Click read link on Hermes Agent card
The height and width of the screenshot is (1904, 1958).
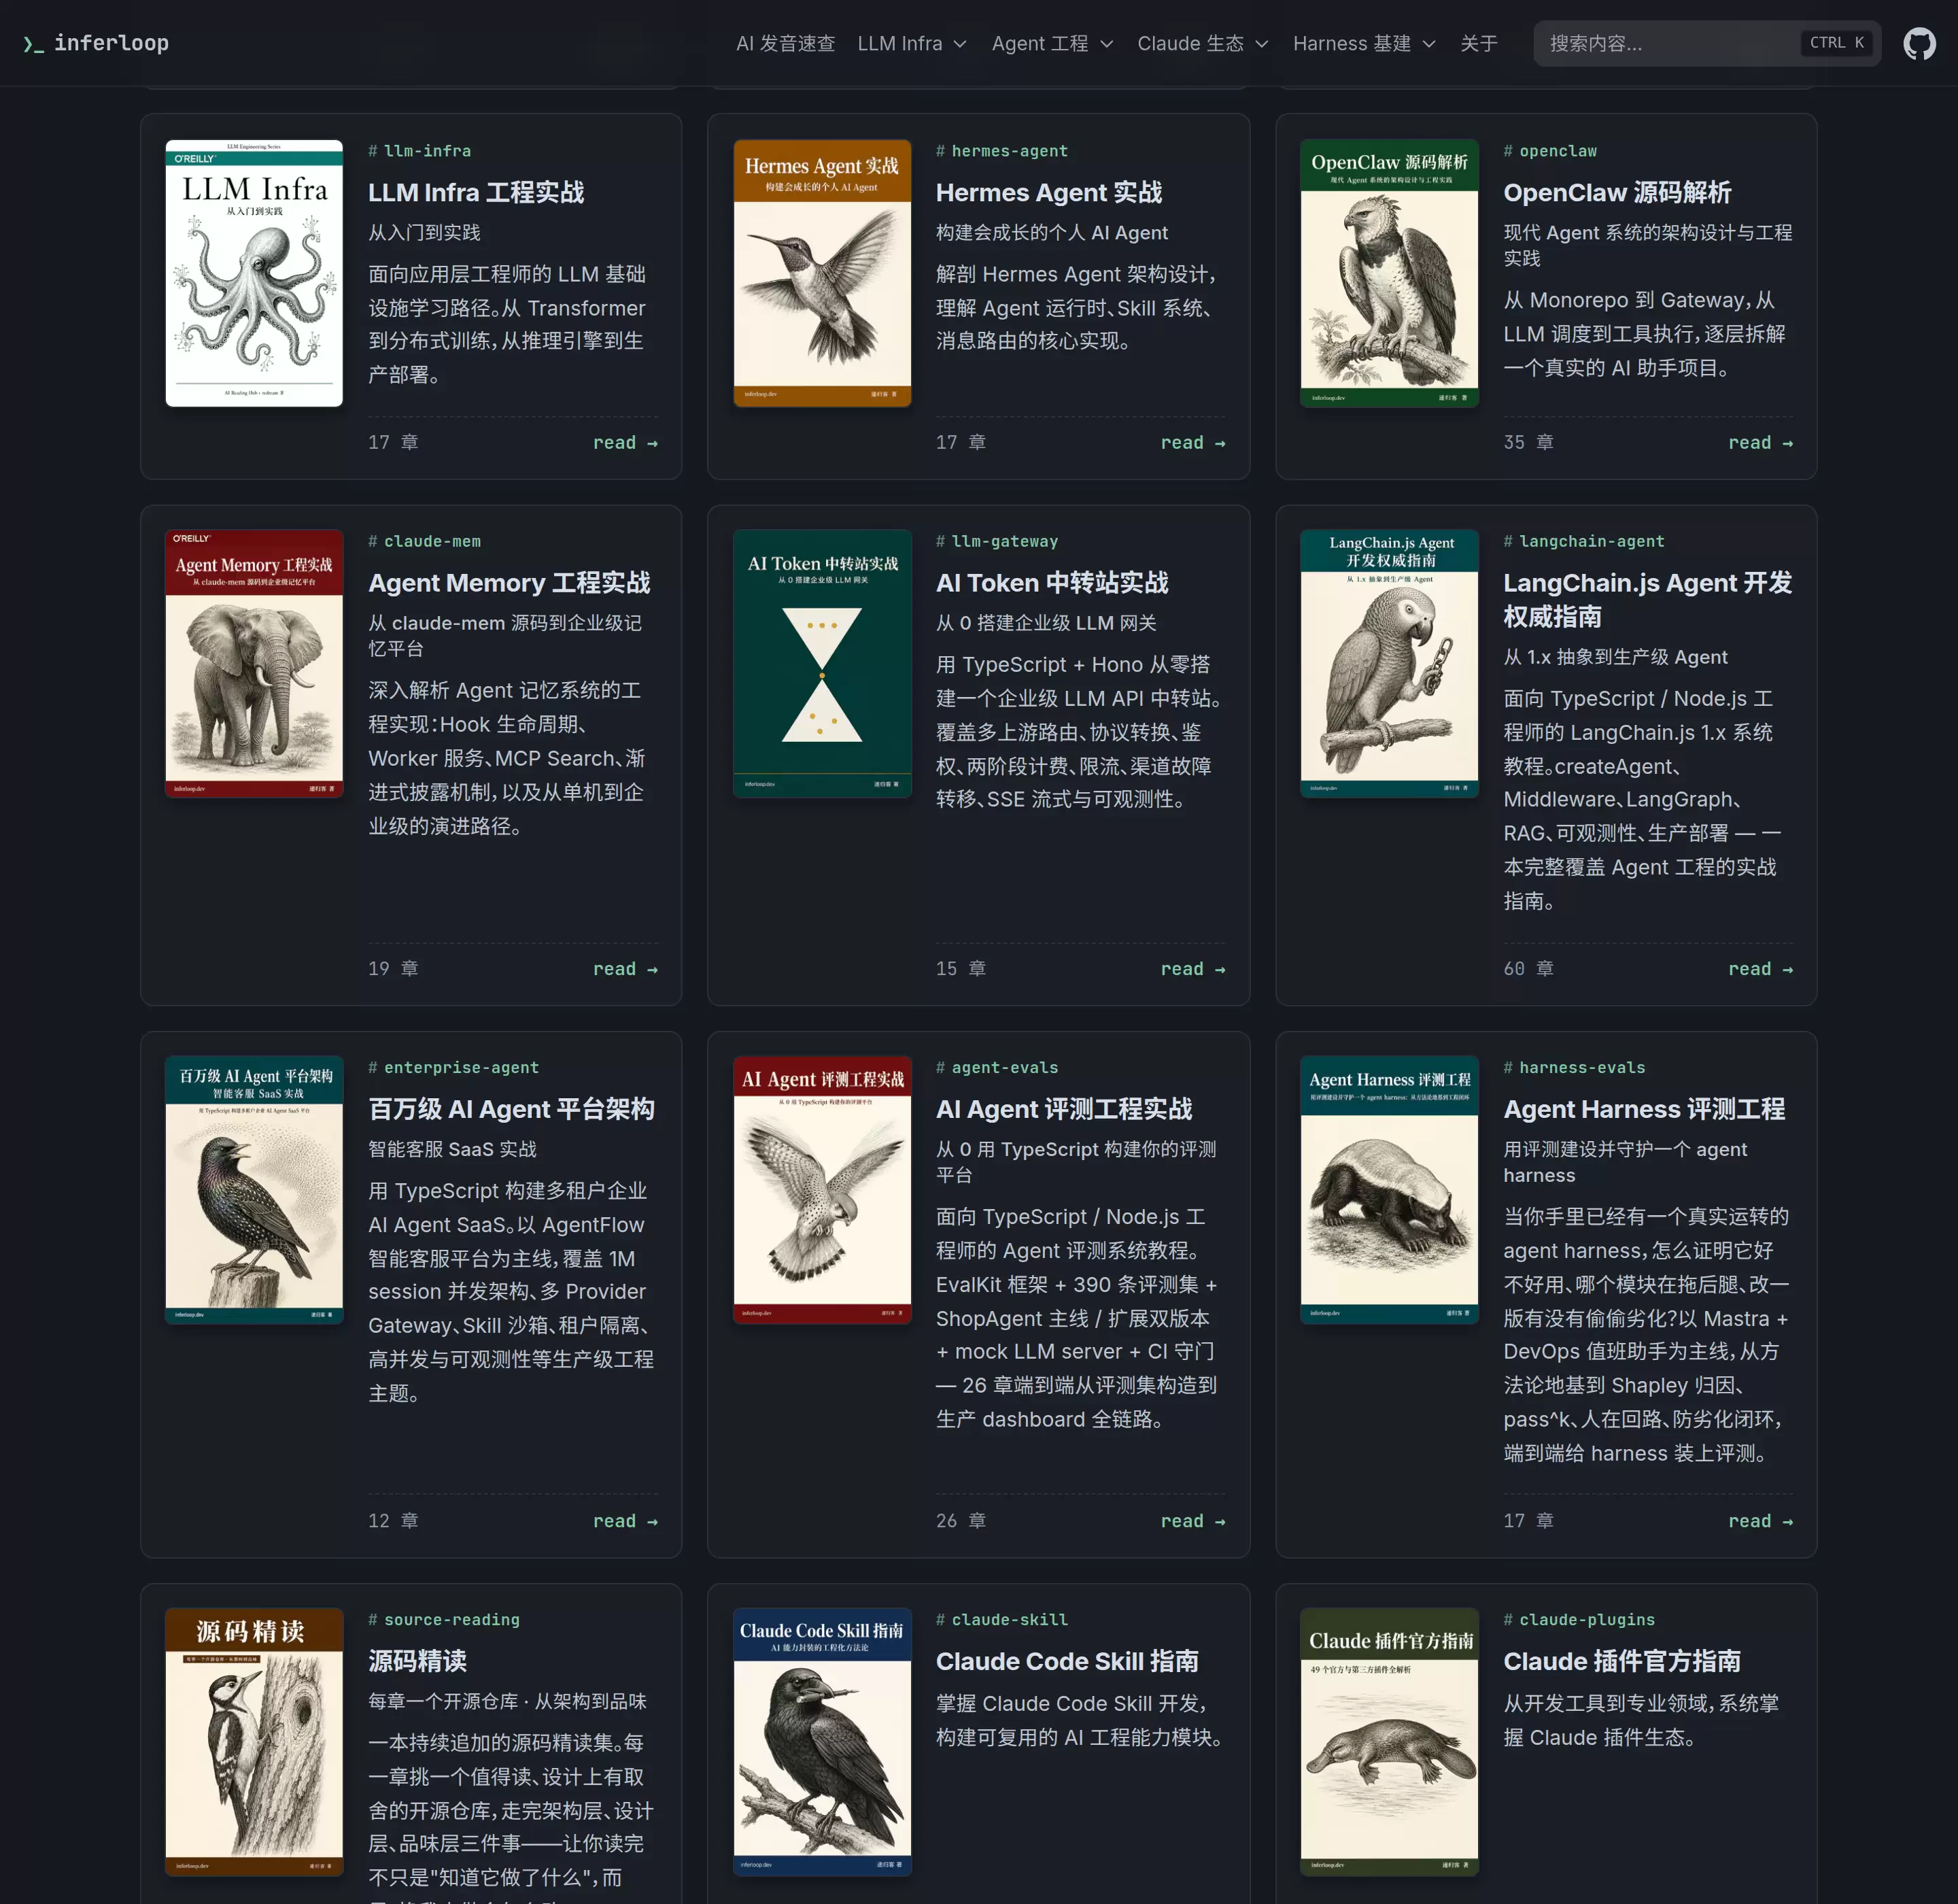1193,443
